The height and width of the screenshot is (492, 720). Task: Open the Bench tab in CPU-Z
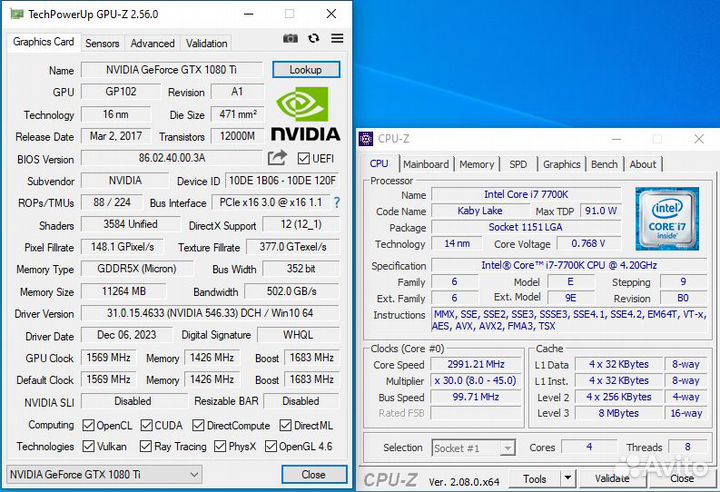pyautogui.click(x=604, y=164)
